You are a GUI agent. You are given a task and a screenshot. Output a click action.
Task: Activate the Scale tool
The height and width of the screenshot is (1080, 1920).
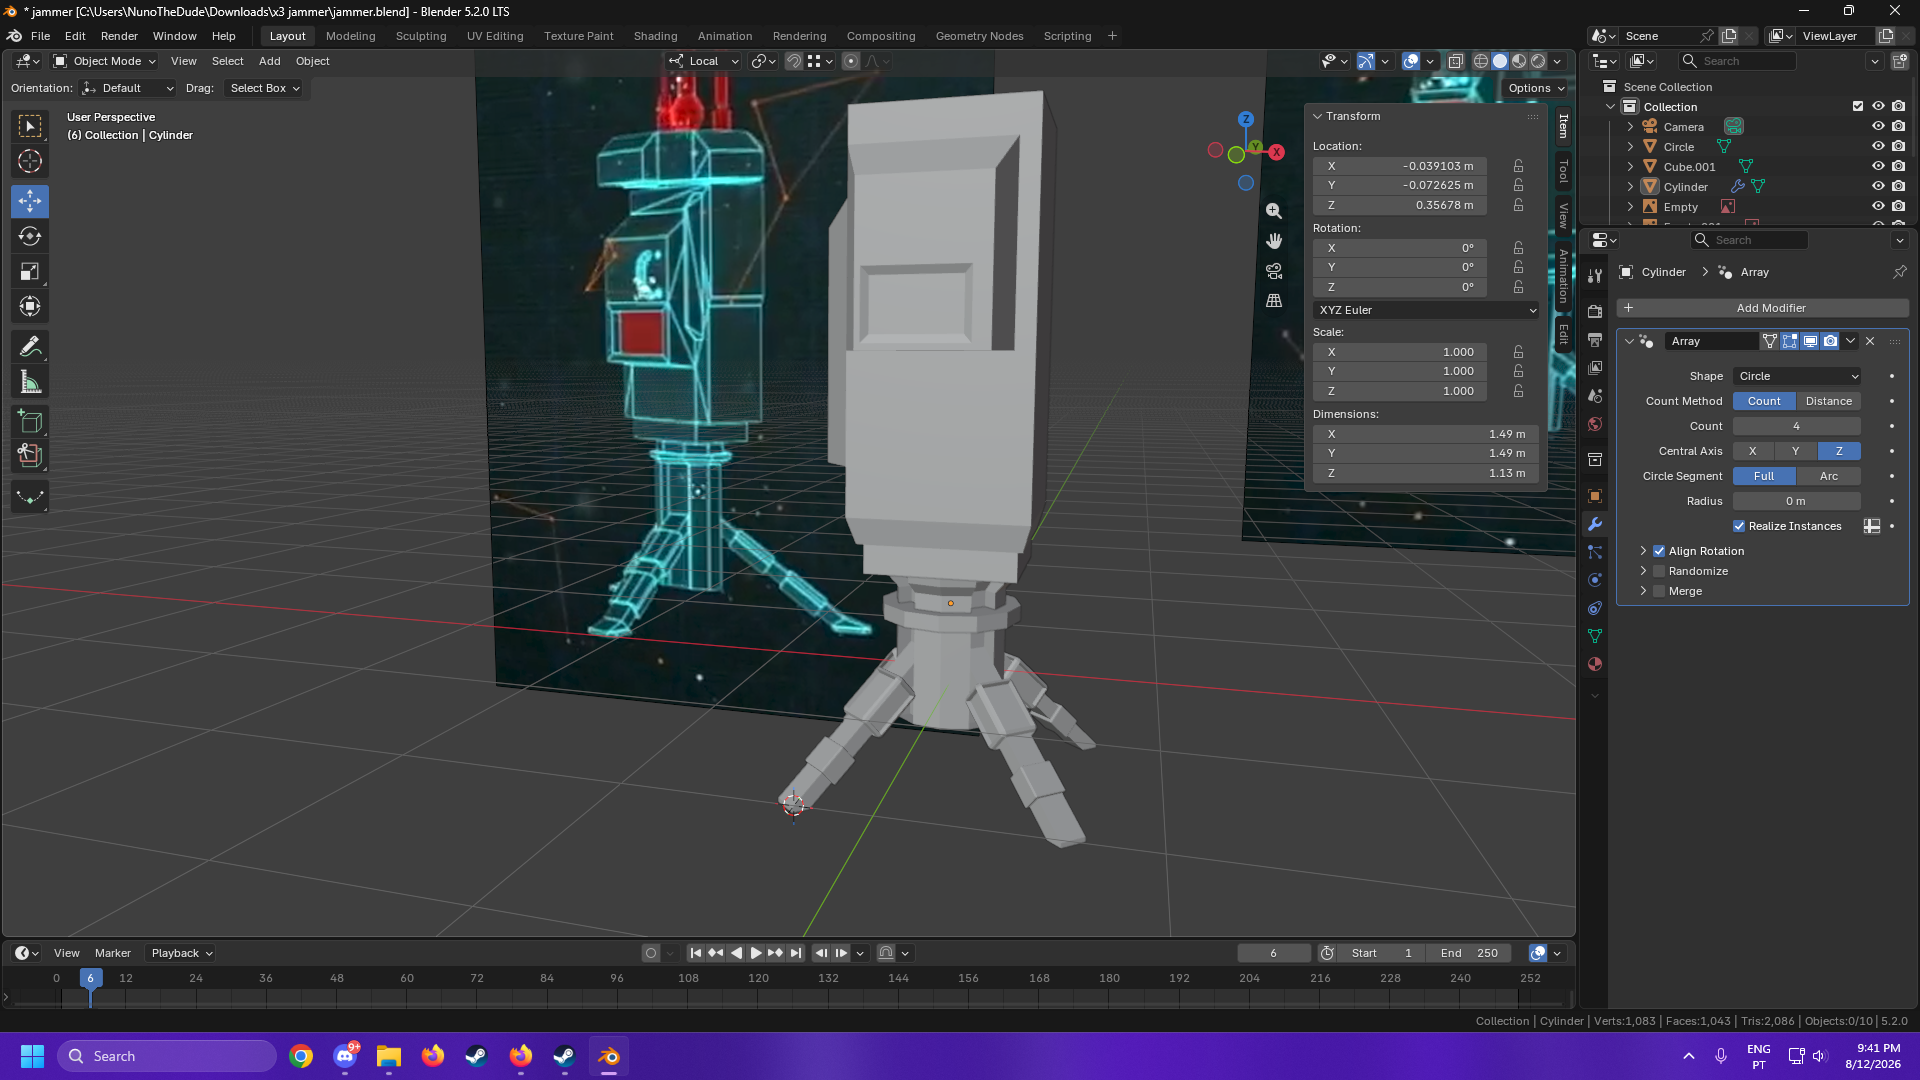(30, 271)
